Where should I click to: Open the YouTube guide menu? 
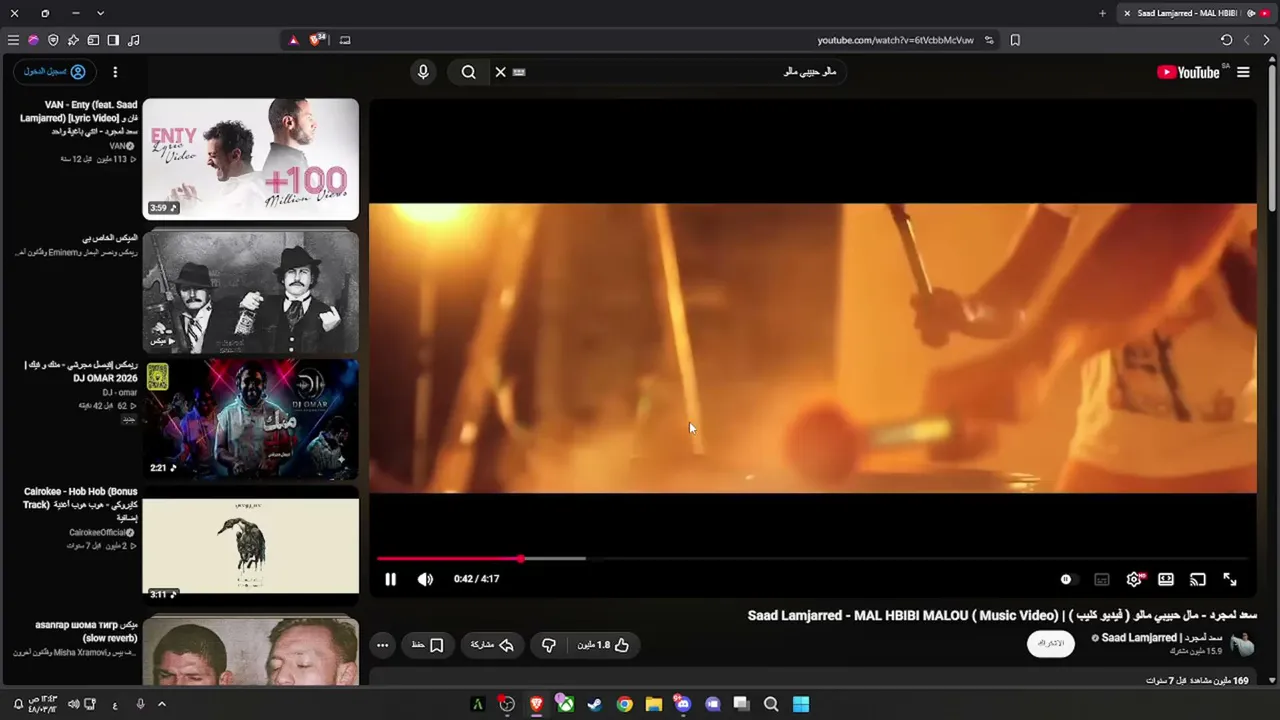point(1243,72)
